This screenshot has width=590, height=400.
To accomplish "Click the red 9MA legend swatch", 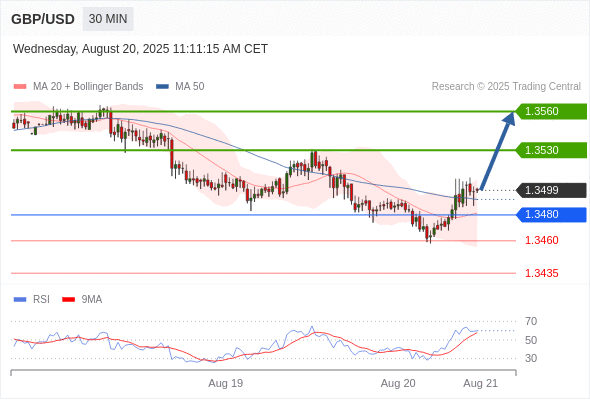I will 68,300.
